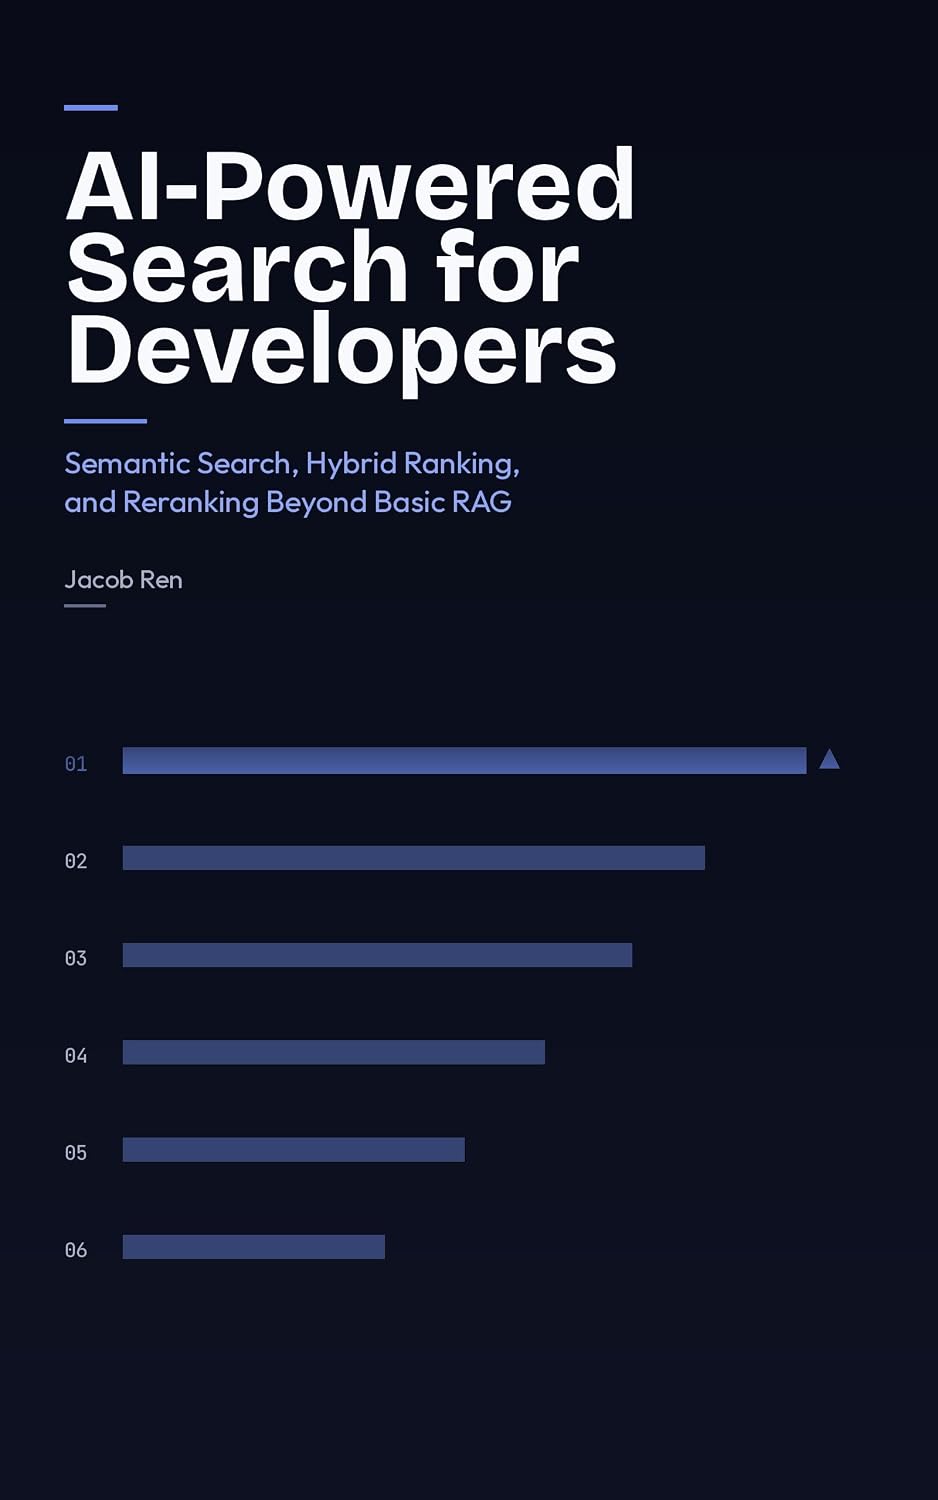Click the subtitle starting "Semantic Search, Hybrid Ranking"
The height and width of the screenshot is (1500, 938).
pyautogui.click(x=292, y=482)
